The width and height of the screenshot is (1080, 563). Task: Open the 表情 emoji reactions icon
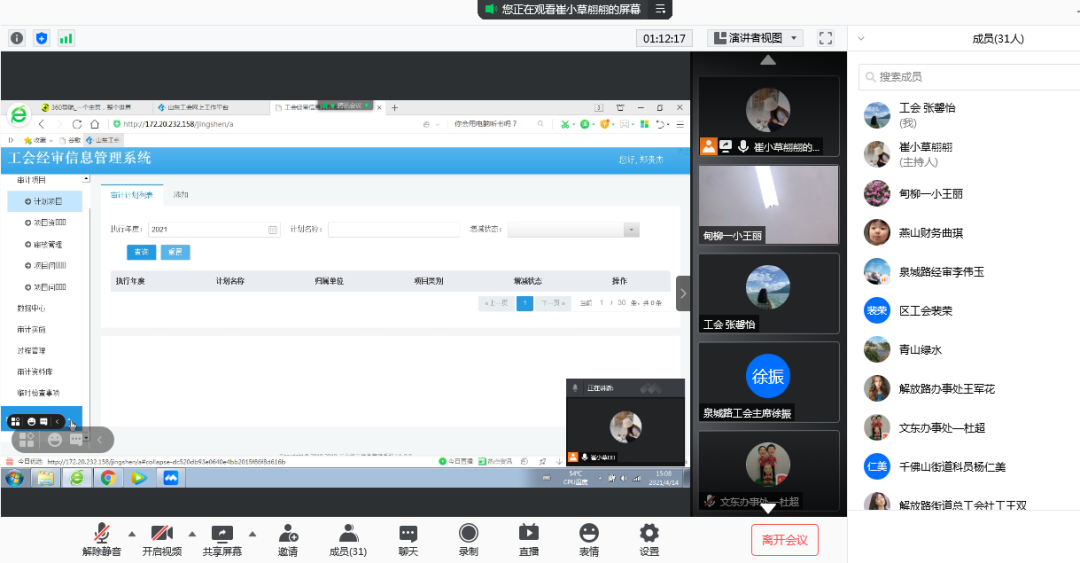tap(589, 535)
